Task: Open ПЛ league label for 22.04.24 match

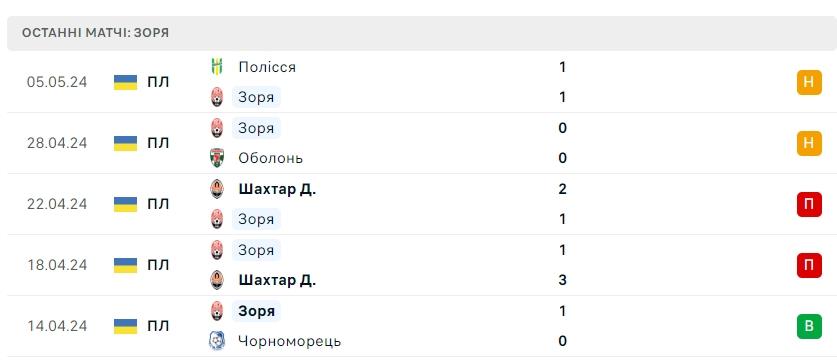Action: pos(158,204)
